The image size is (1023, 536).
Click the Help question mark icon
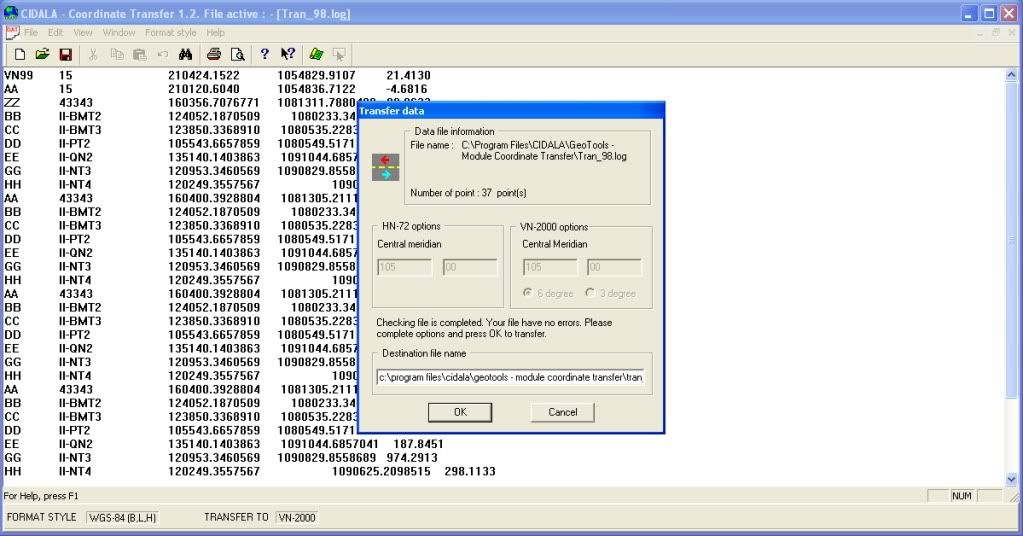click(x=264, y=55)
